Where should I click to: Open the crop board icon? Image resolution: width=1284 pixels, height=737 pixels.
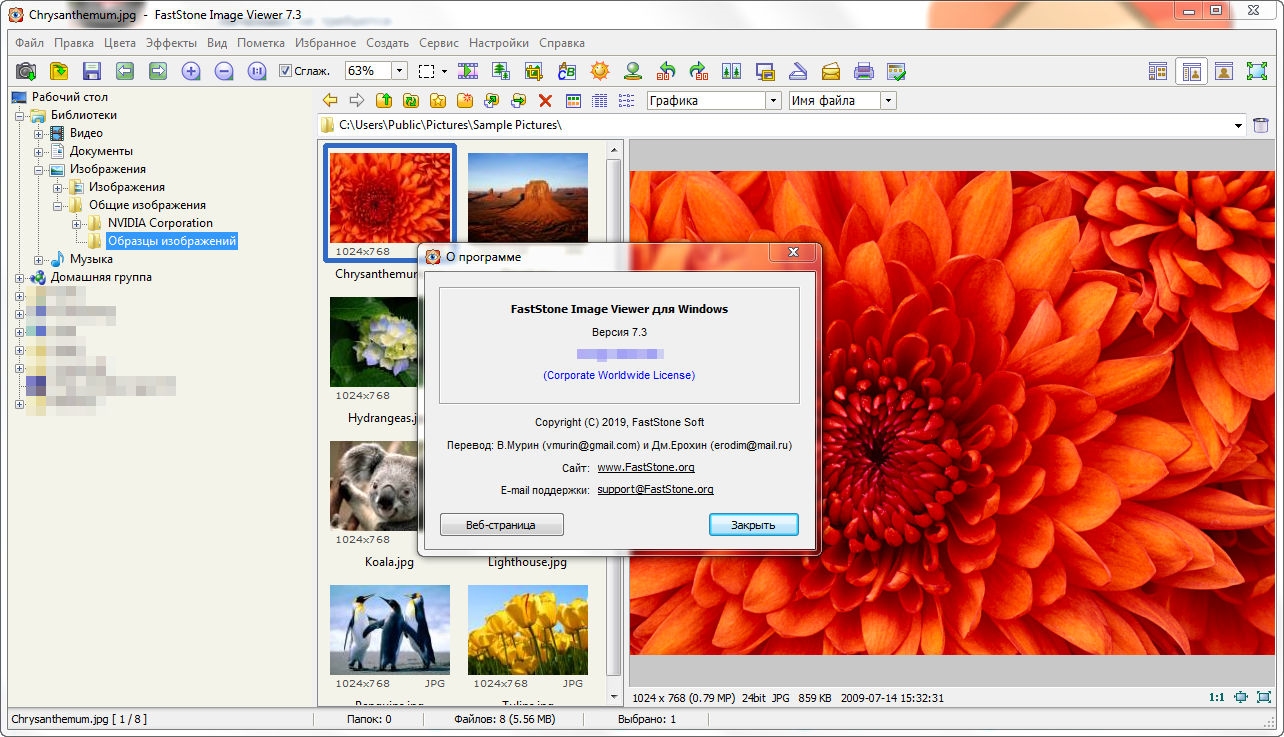[x=534, y=71]
